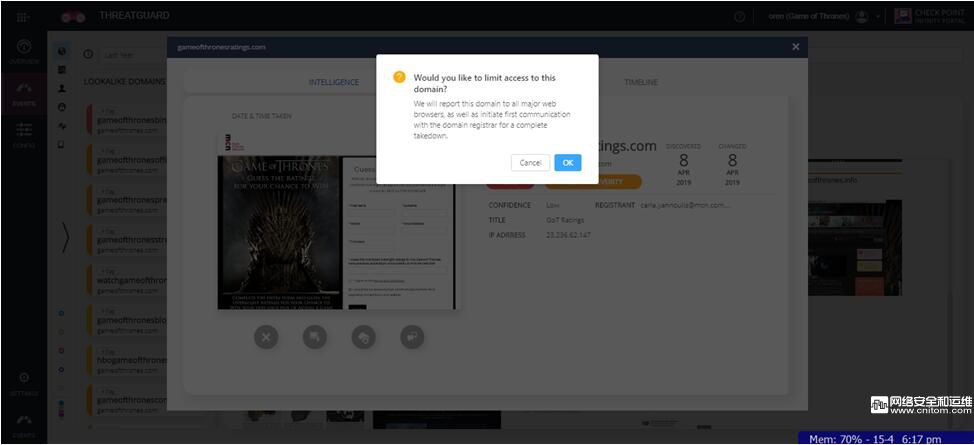The width and height of the screenshot is (974, 445).
Task: Open the Check Point Infinity Portal logo
Action: [932, 17]
